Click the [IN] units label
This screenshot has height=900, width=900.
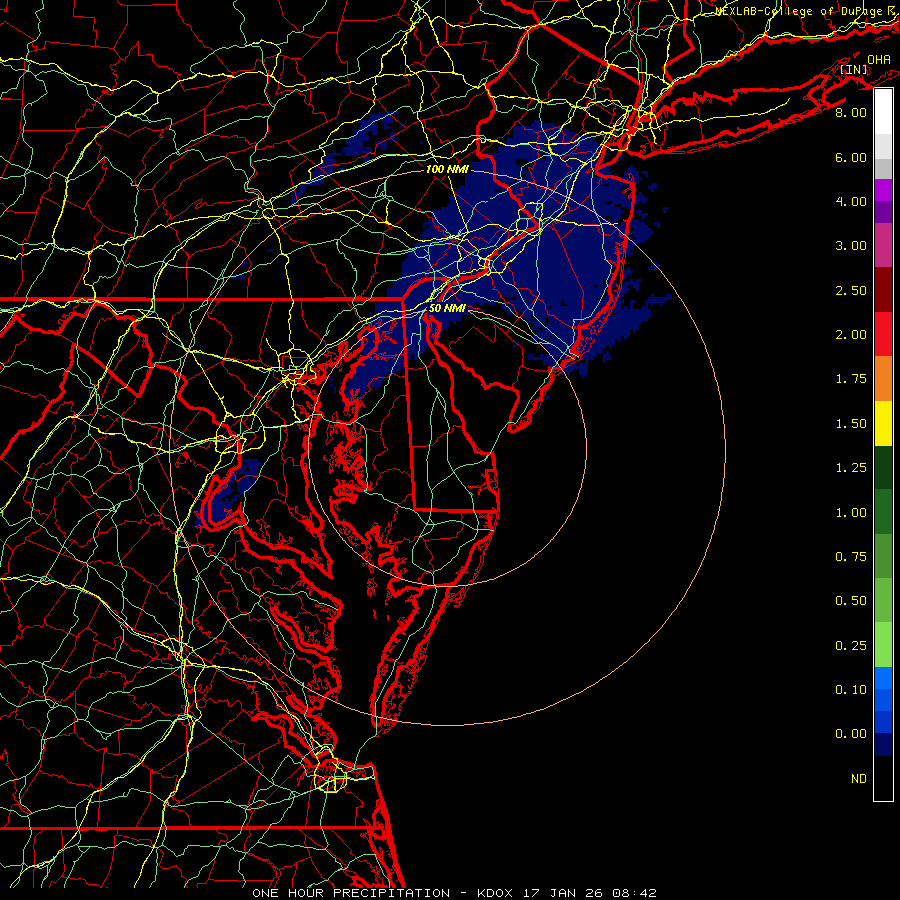pos(854,69)
